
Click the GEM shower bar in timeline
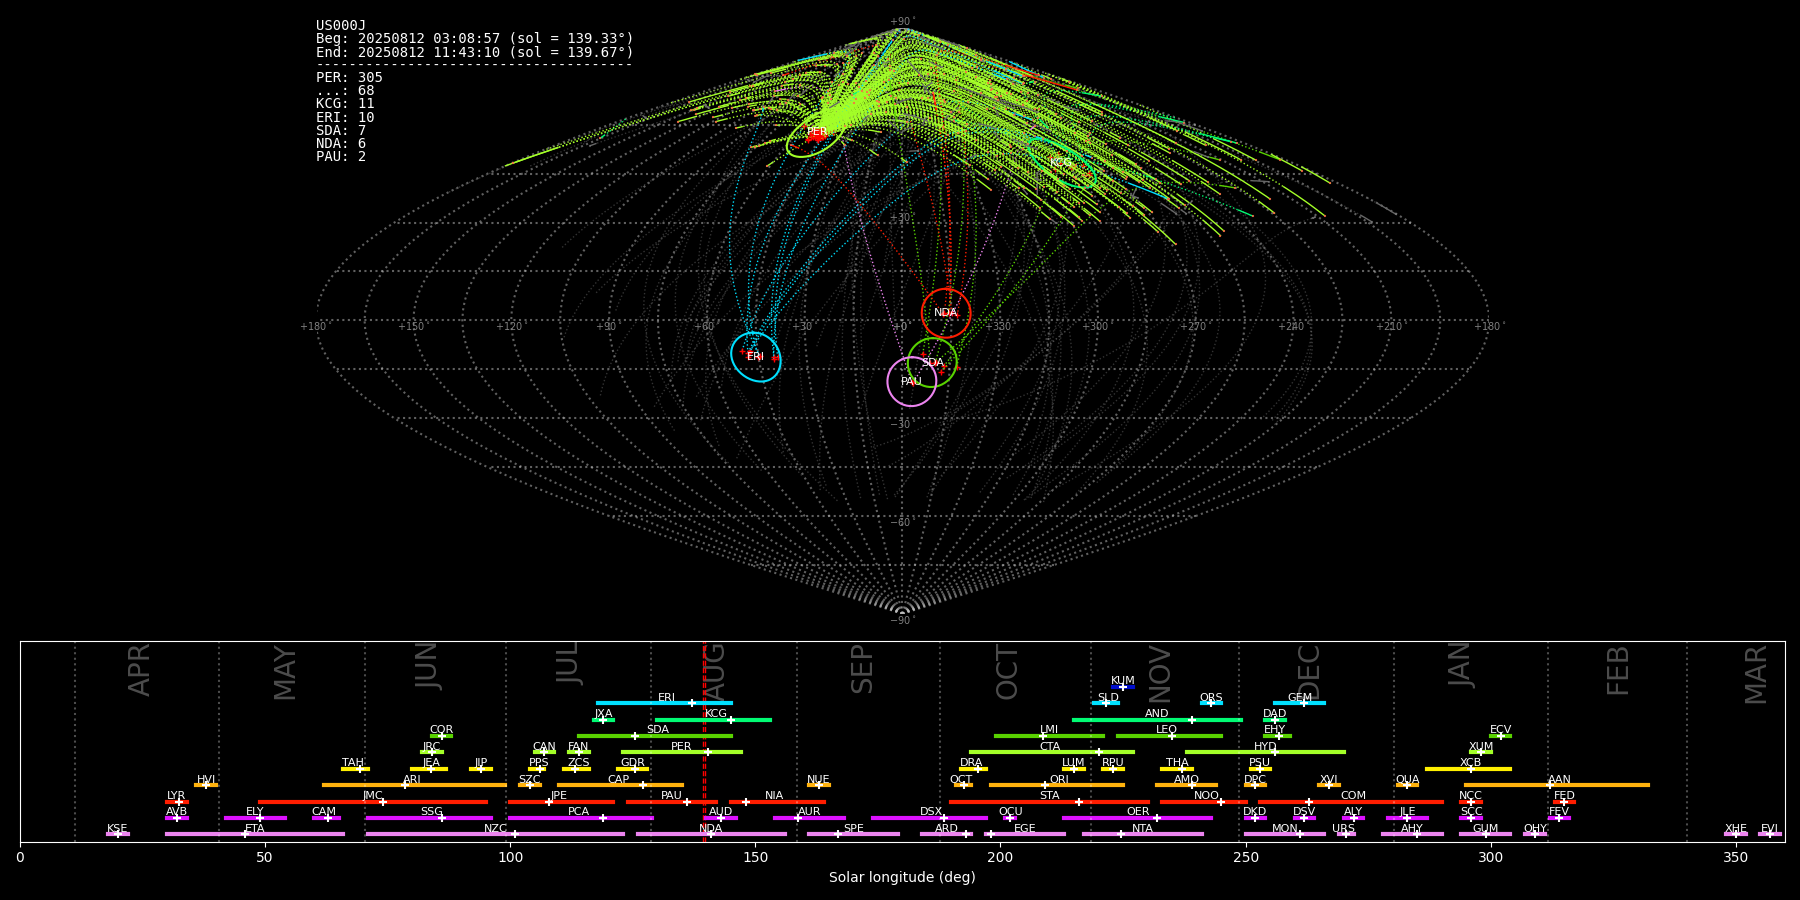(1299, 703)
